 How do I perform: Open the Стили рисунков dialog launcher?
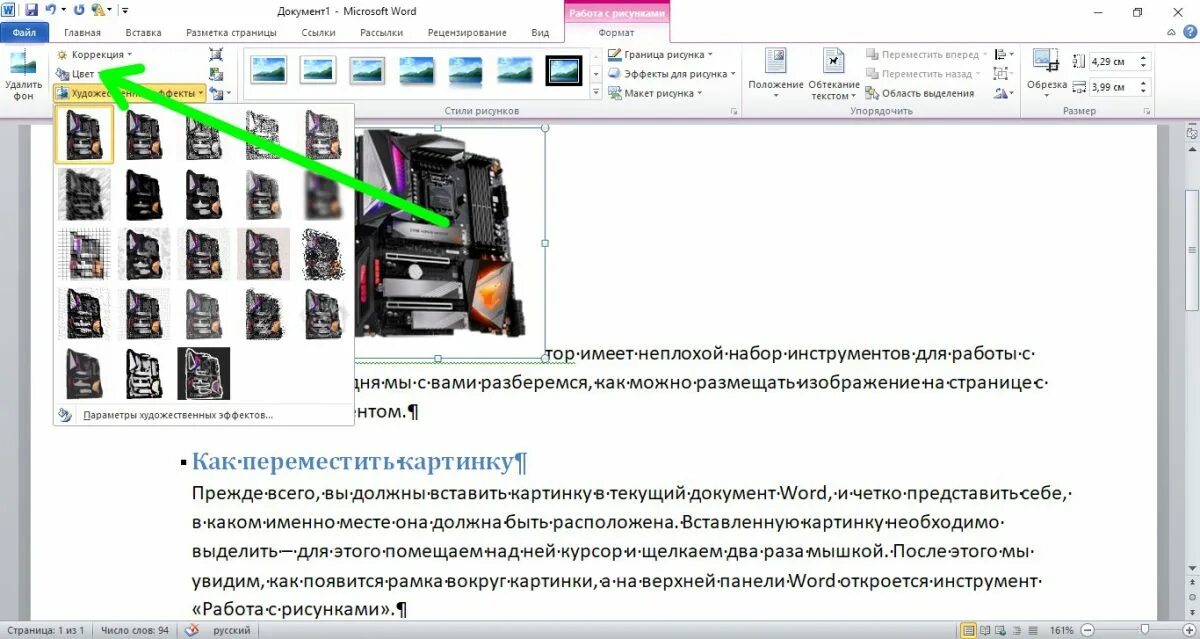[x=735, y=111]
